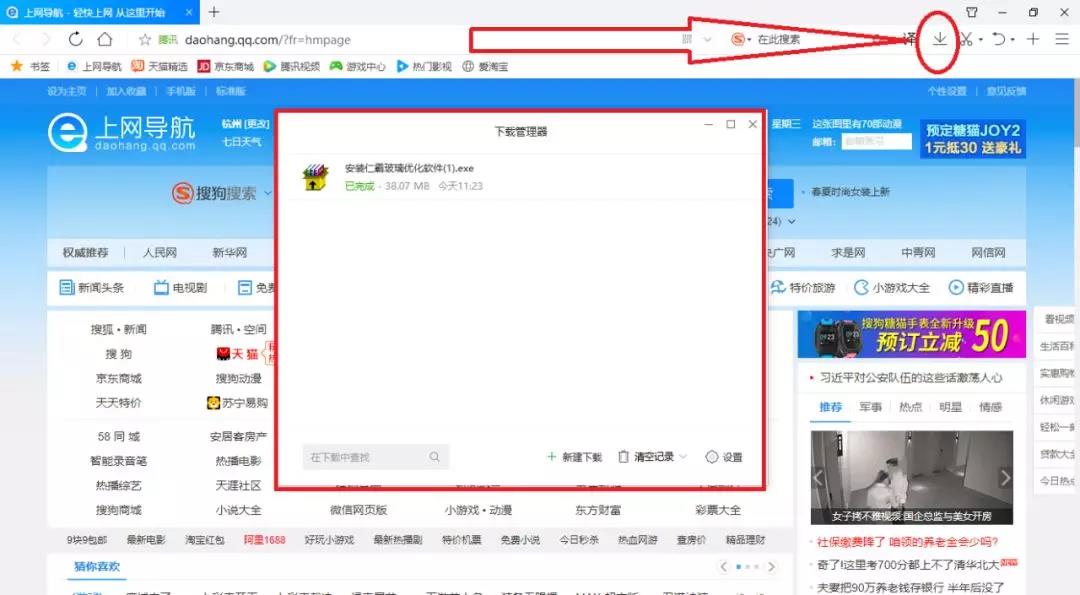This screenshot has height=595, width=1080.
Task: Open the browser's hamburger main menu
Action: (1062, 39)
